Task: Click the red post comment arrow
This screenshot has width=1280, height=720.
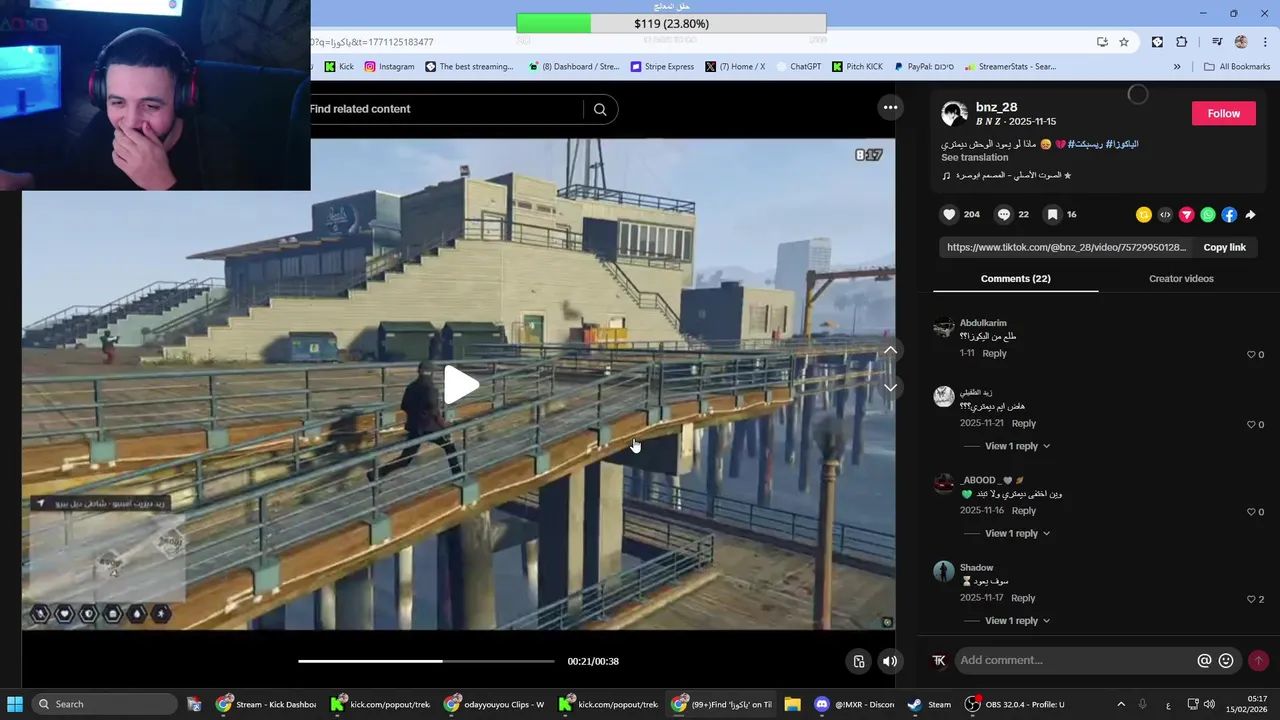Action: pos(1258,660)
